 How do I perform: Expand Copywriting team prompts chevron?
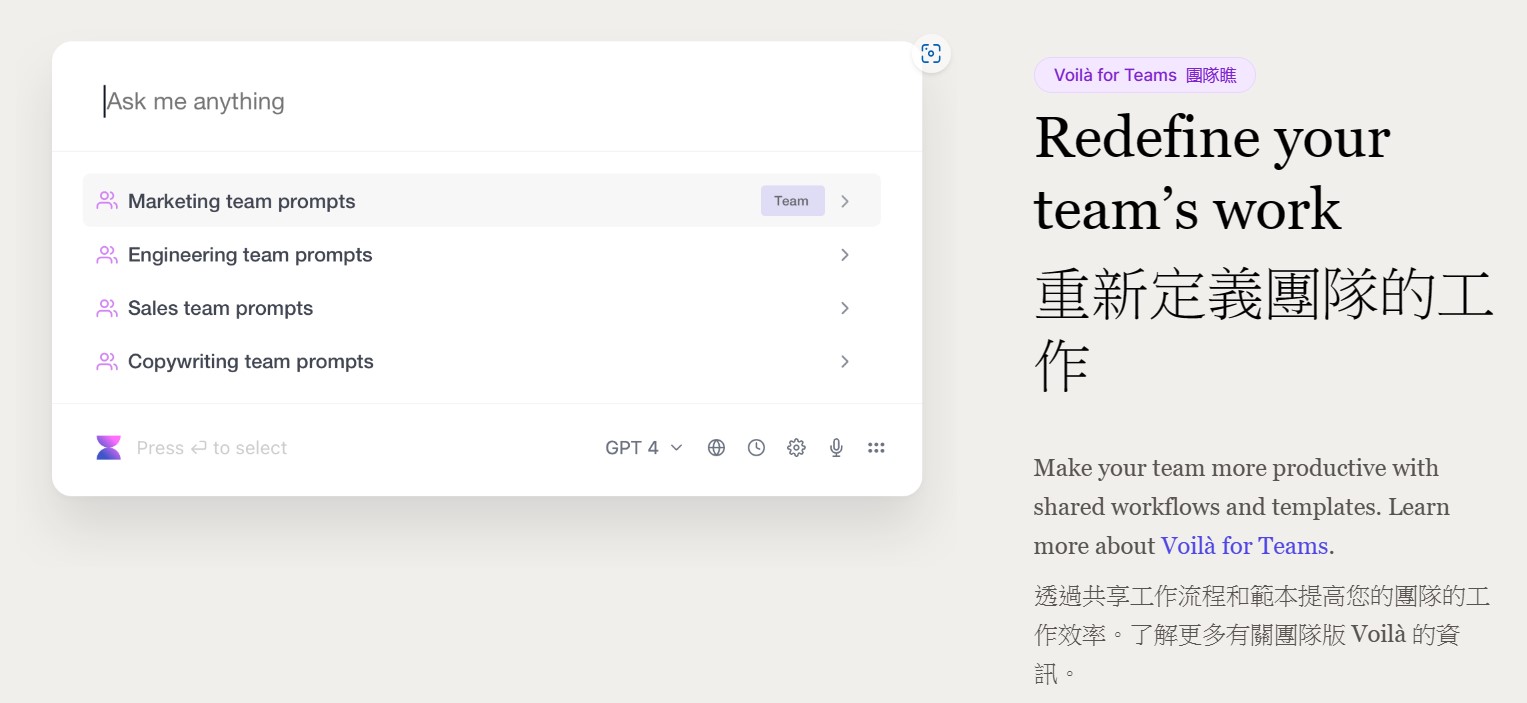[845, 362]
